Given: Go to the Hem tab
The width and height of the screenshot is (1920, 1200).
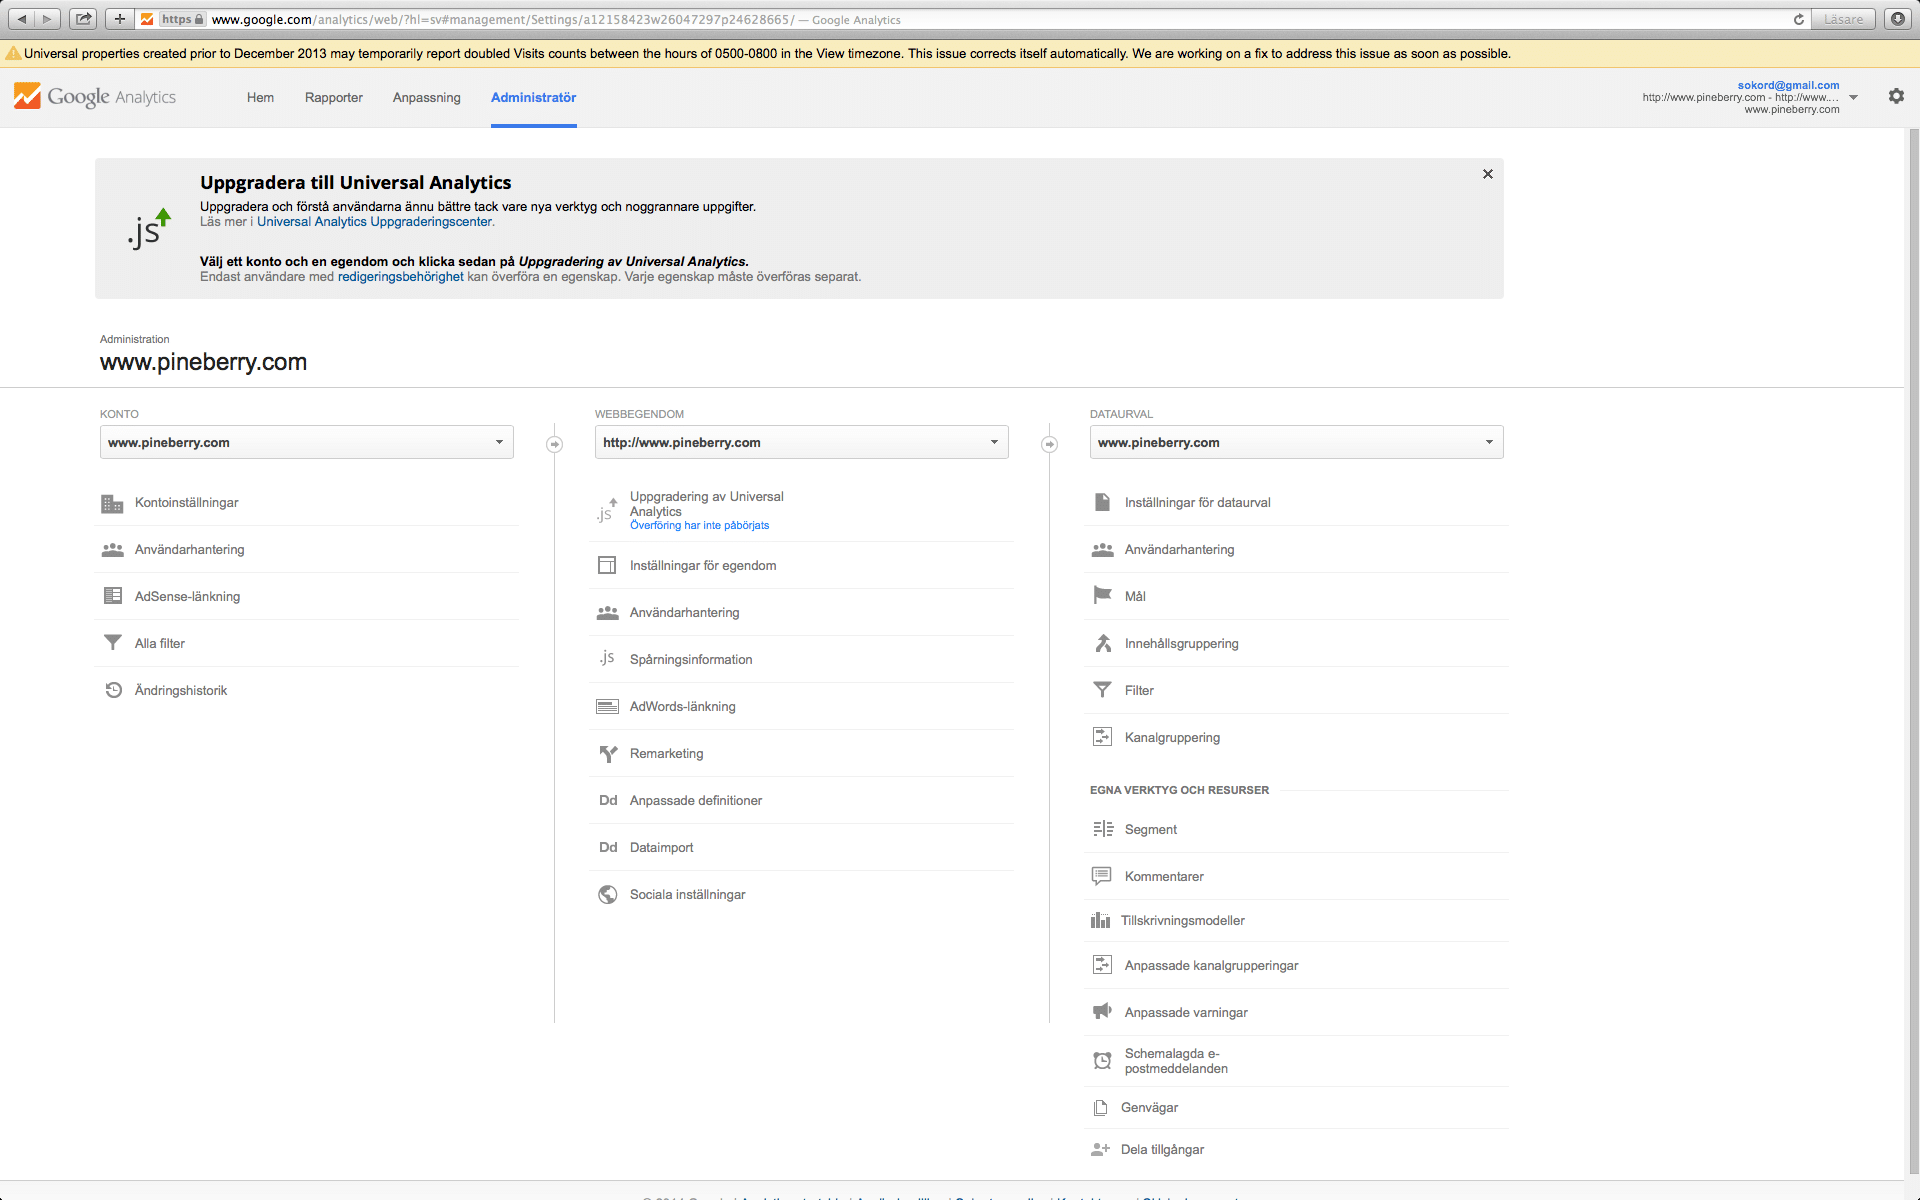Looking at the screenshot, I should pos(260,97).
